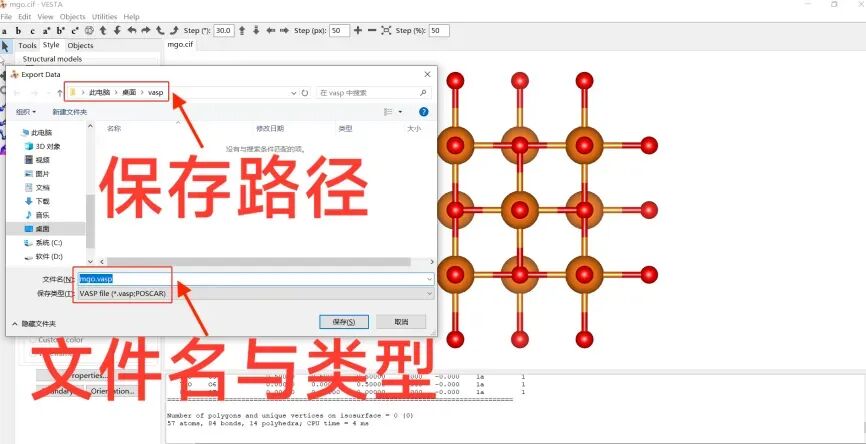View structure along the a axis
Image resolution: width=866 pixels, height=444 pixels.
pyautogui.click(x=4, y=31)
